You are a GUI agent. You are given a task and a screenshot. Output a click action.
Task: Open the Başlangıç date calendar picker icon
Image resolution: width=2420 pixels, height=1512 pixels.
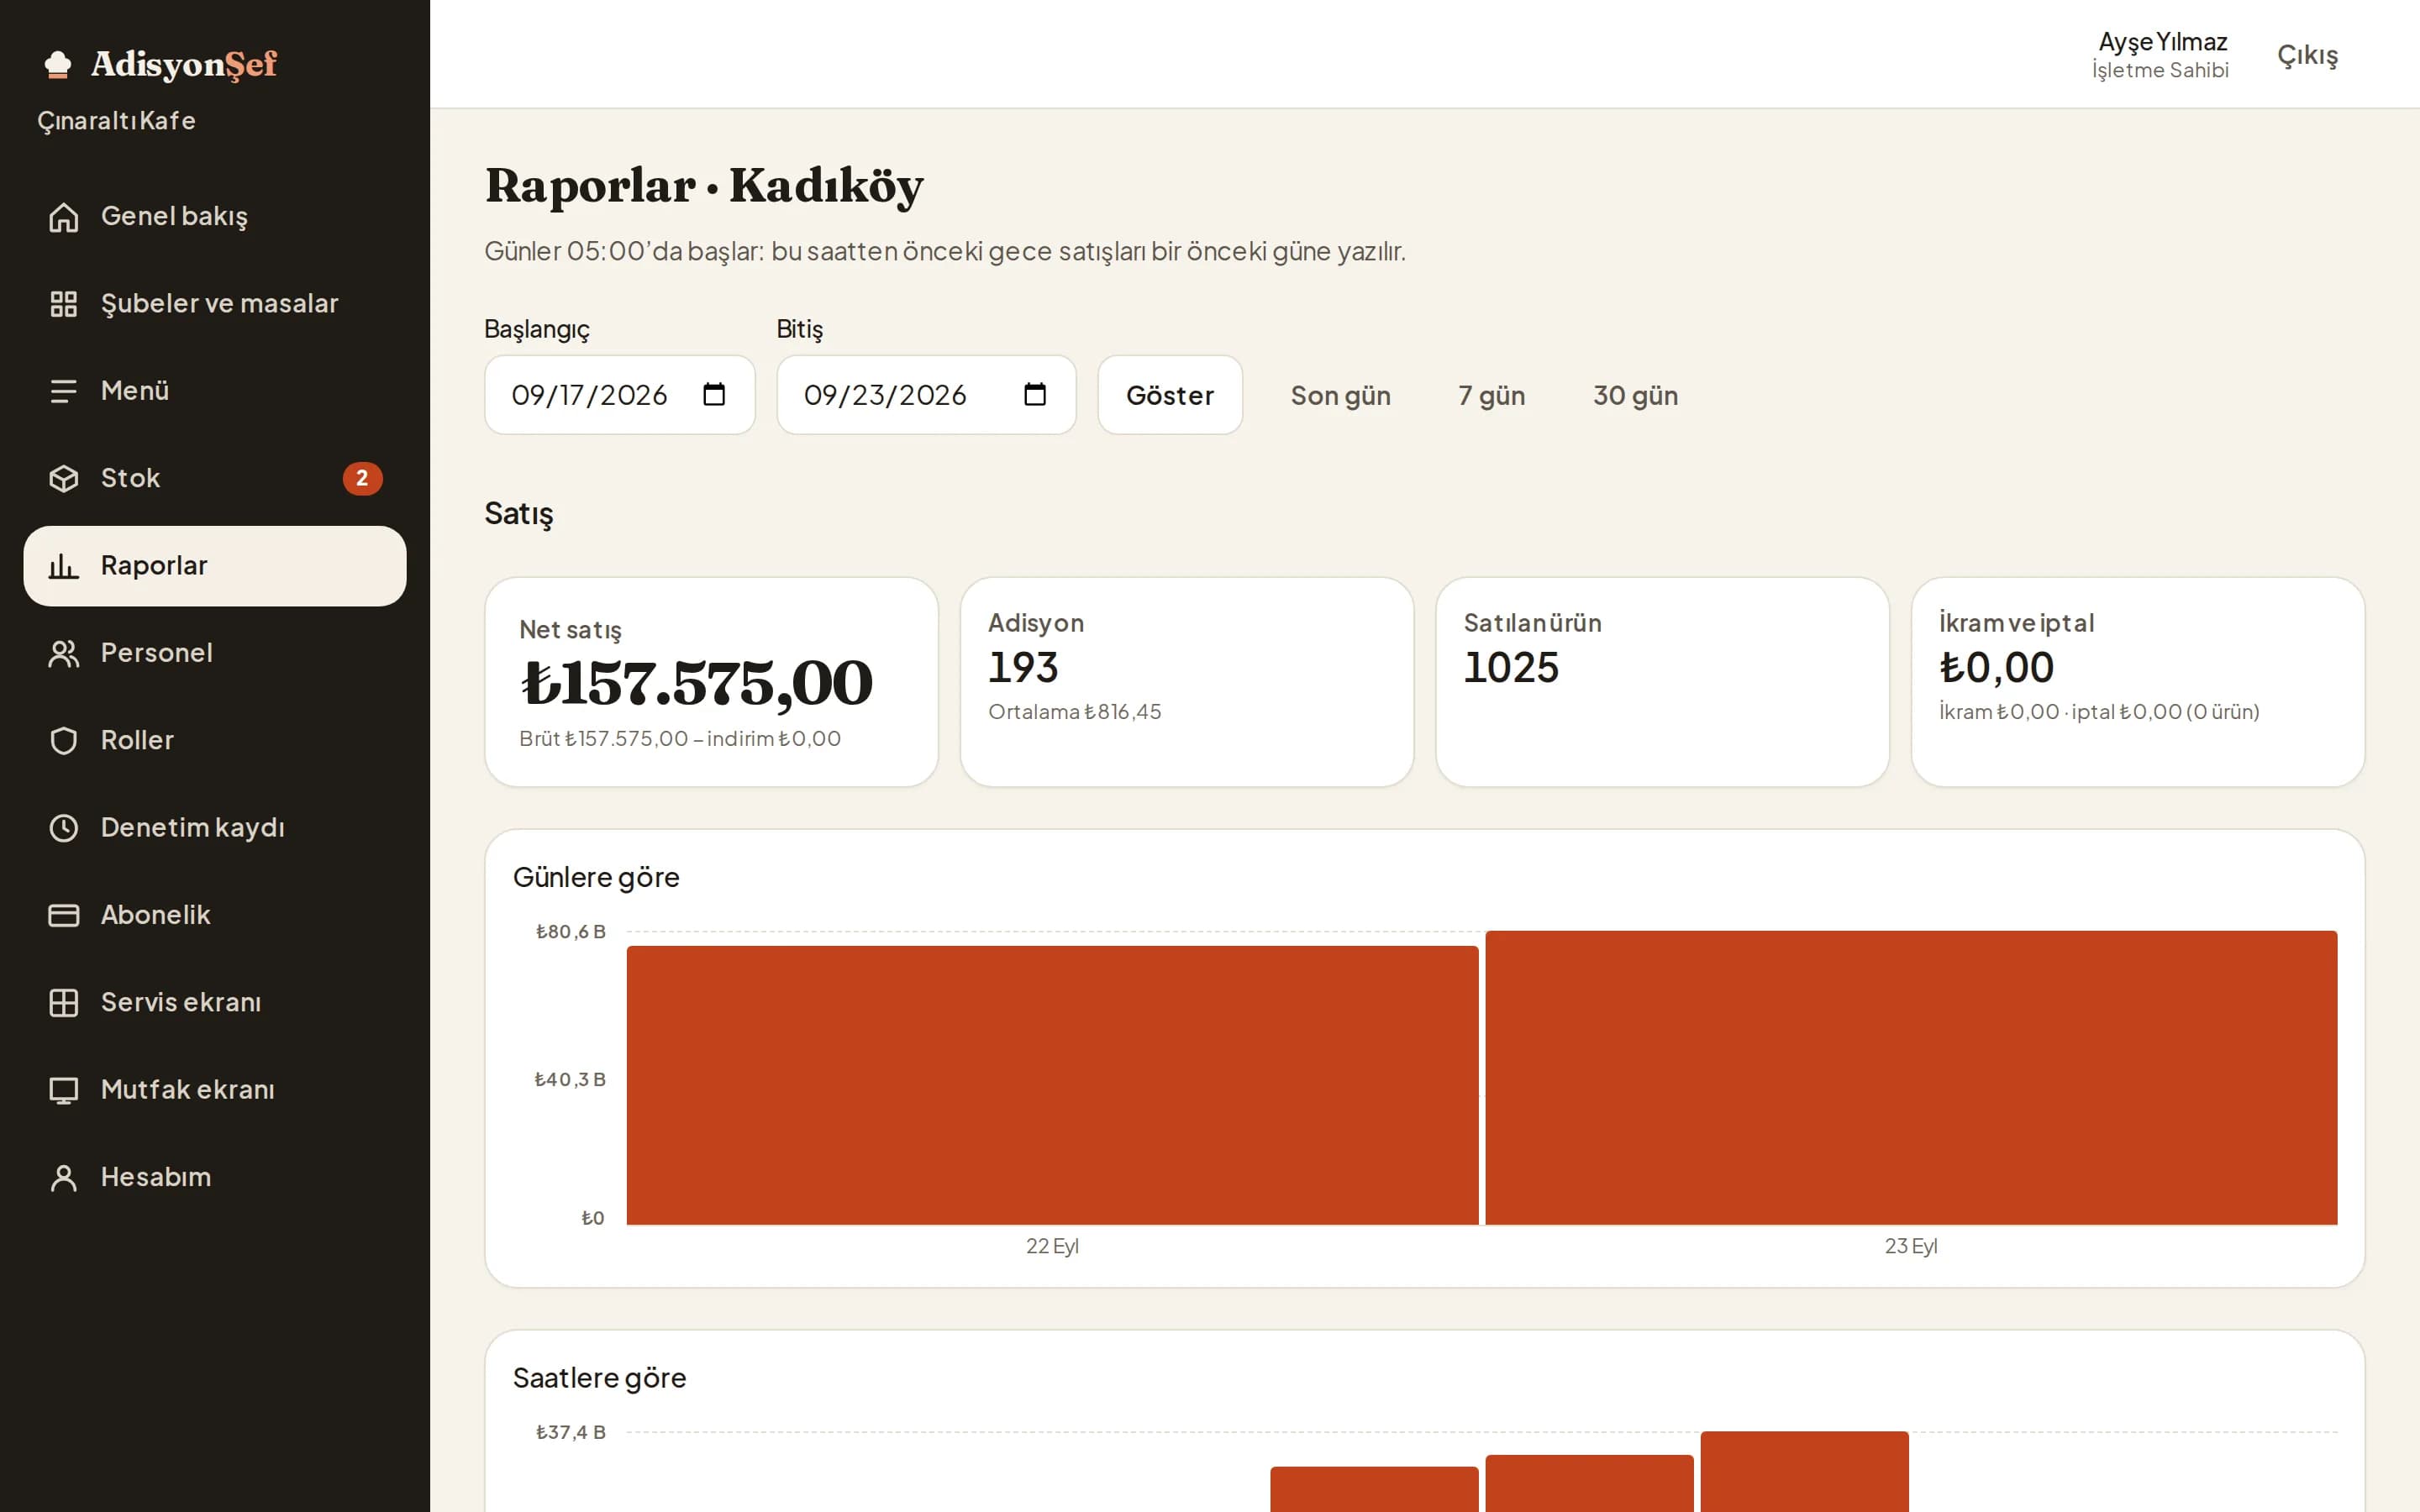point(714,395)
